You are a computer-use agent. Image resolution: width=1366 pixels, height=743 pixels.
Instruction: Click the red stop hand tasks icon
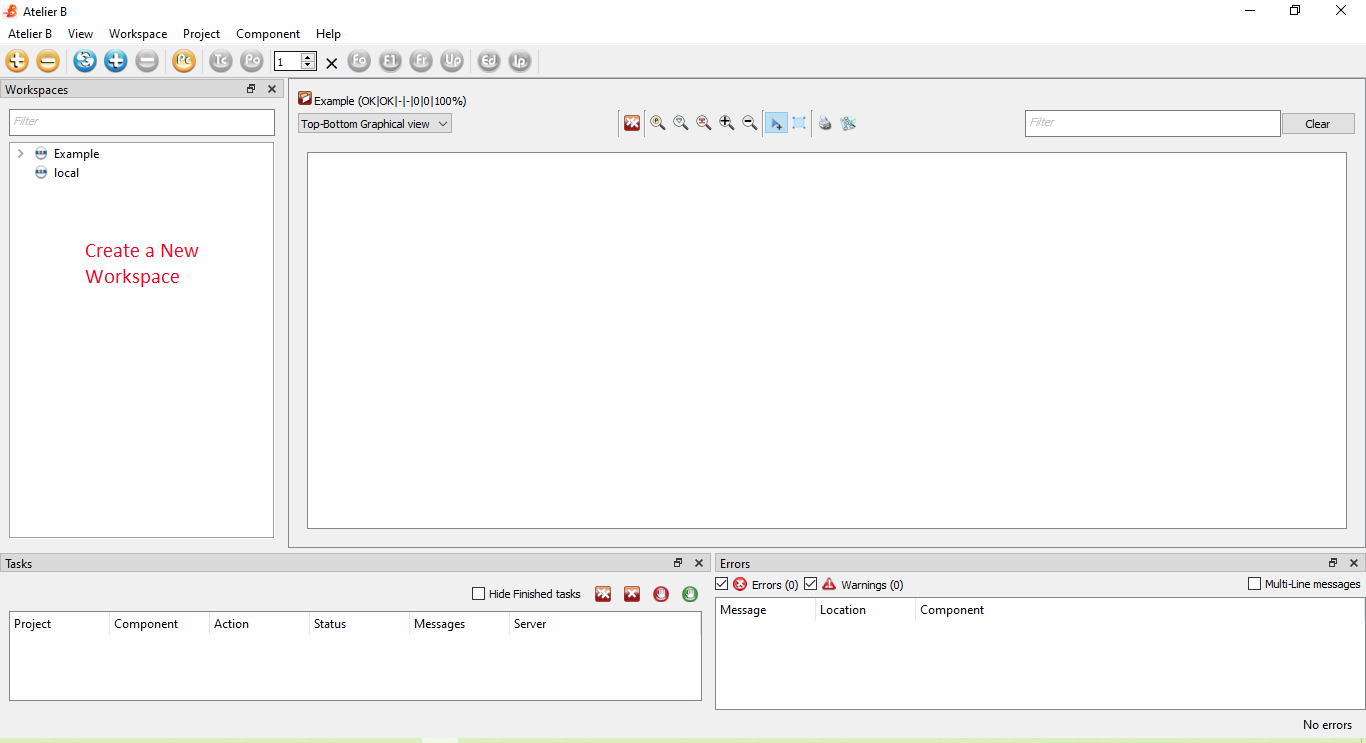click(x=661, y=594)
